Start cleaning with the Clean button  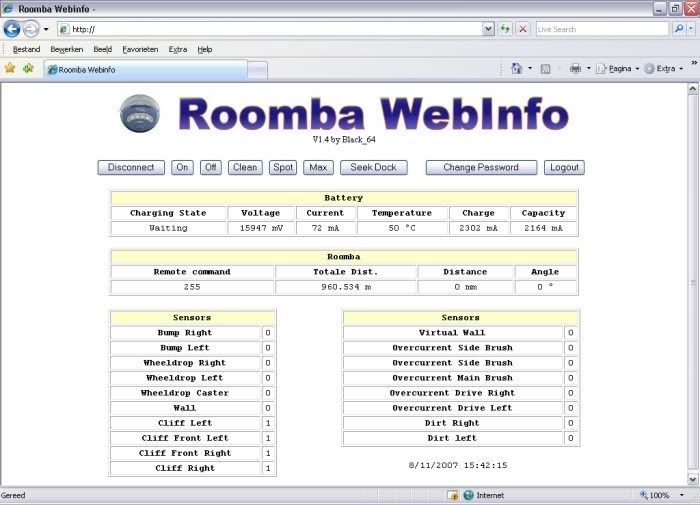pyautogui.click(x=245, y=167)
